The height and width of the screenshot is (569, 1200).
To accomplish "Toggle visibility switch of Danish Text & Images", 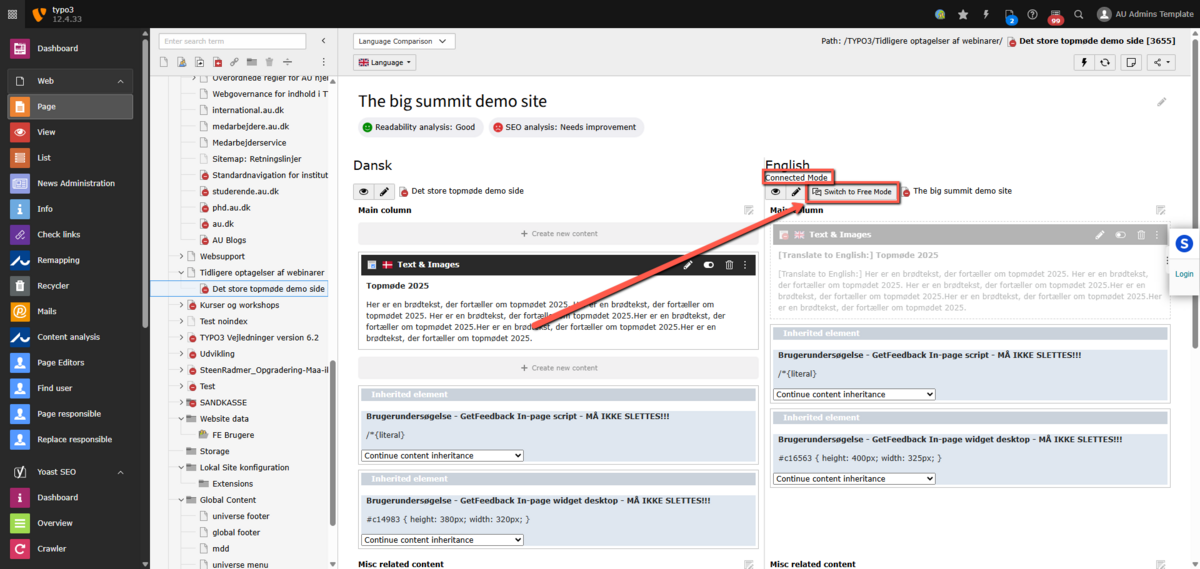I will coord(709,265).
